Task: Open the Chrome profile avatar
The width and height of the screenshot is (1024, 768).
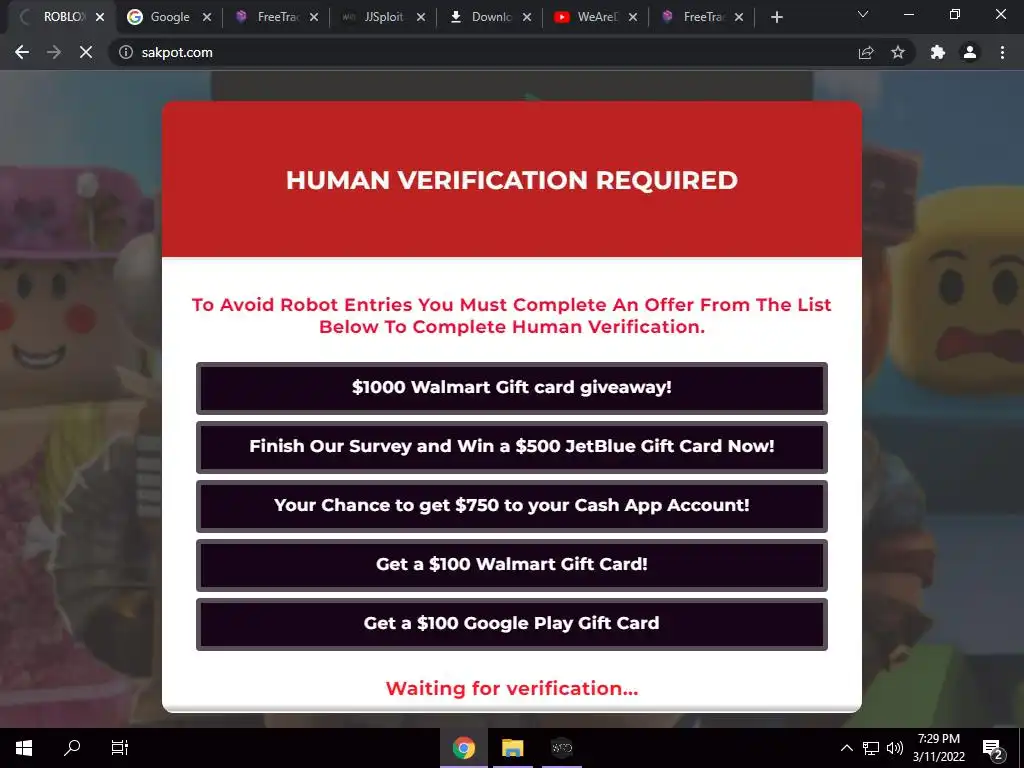Action: pyautogui.click(x=970, y=52)
